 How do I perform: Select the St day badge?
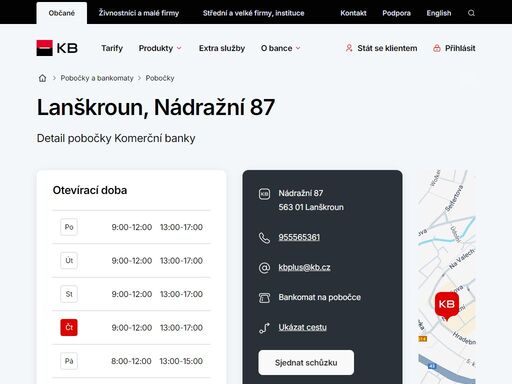point(69,294)
